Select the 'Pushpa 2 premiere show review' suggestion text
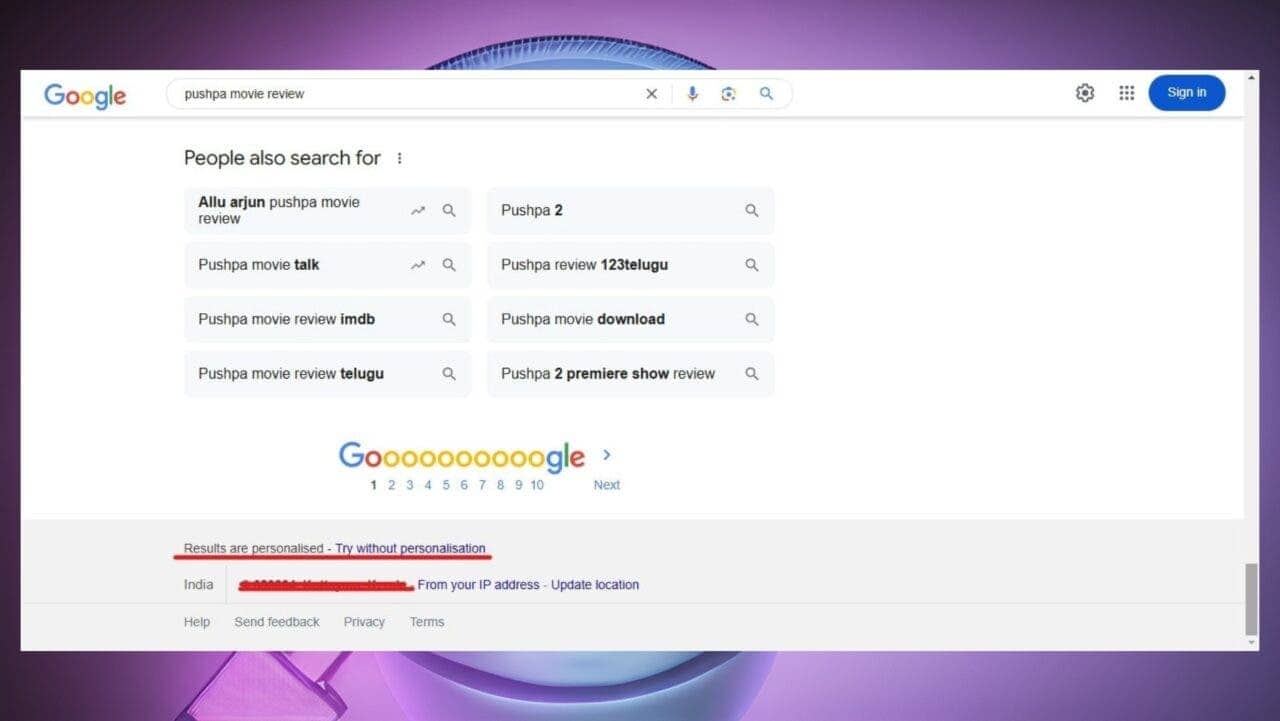The image size is (1280, 721). coord(608,374)
